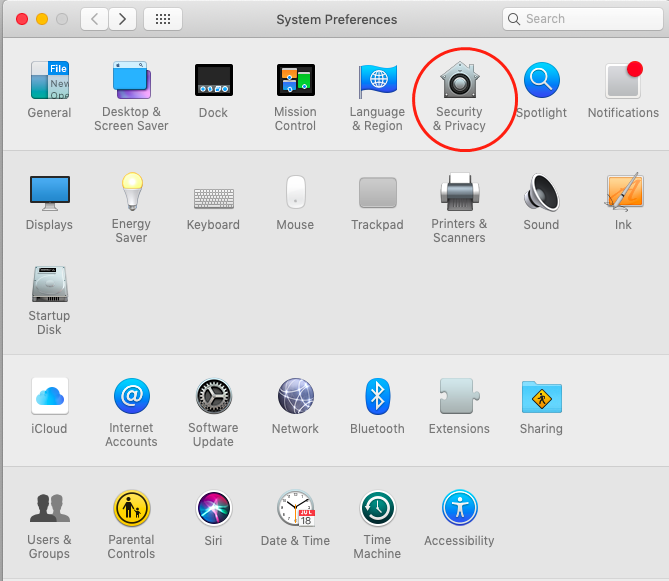The height and width of the screenshot is (581, 669).
Task: Click the Search field in the toolbar
Action: click(x=582, y=19)
